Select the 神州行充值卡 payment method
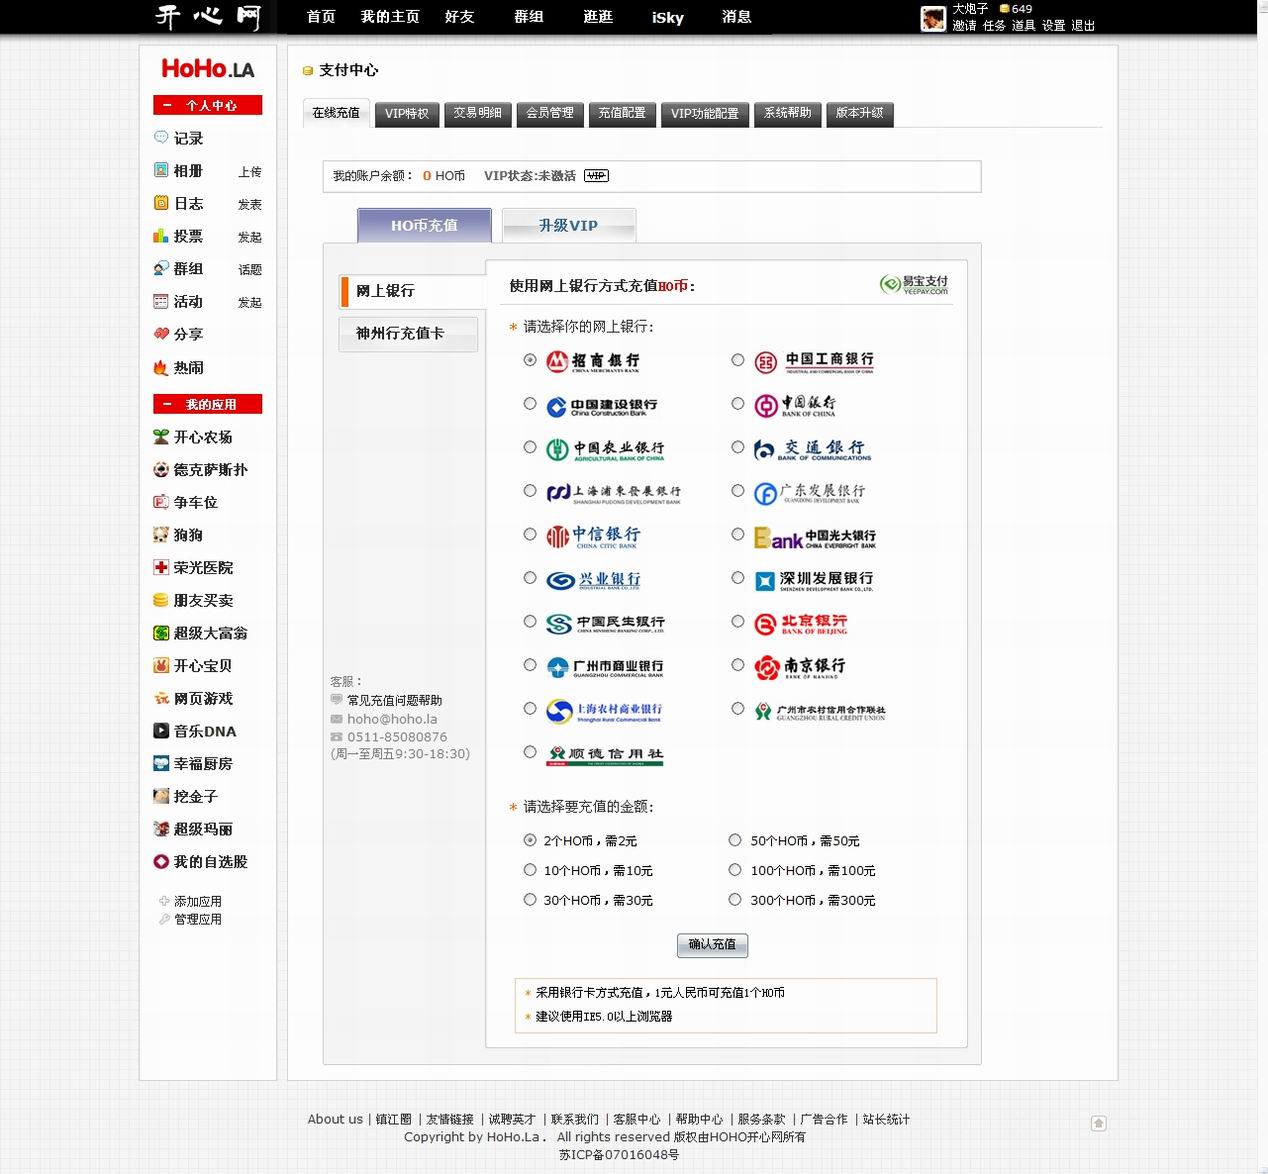Viewport: 1268px width, 1174px height. (x=408, y=334)
